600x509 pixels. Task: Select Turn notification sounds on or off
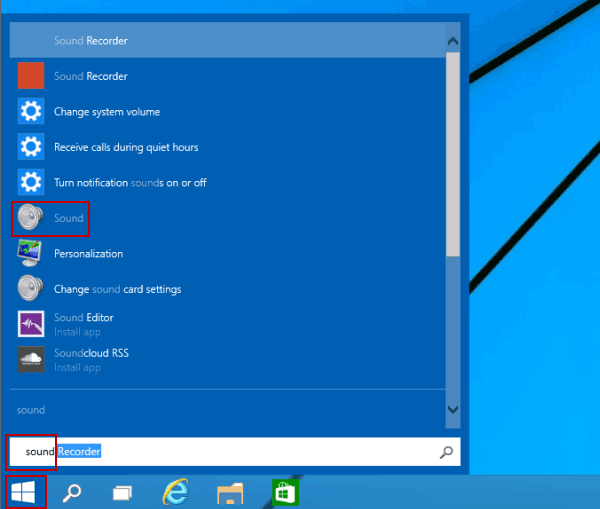tap(227, 183)
